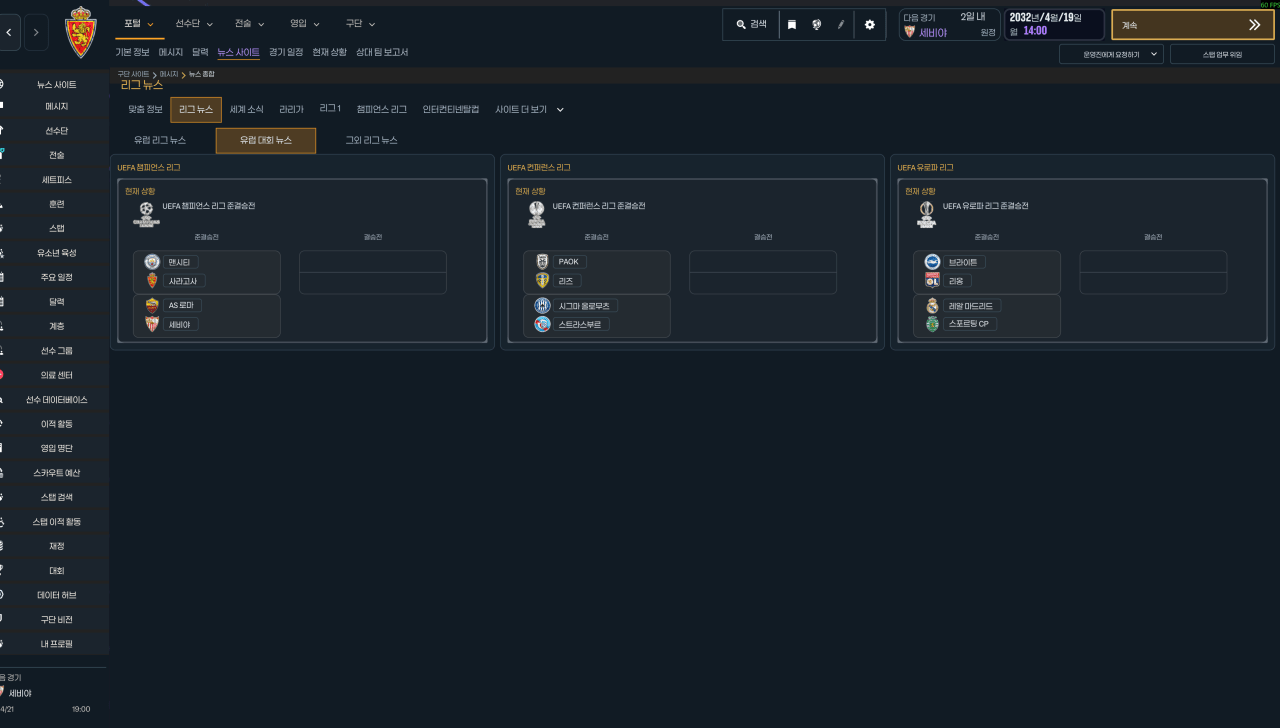Image resolution: width=1280 pixels, height=728 pixels.
Task: Switch to the 유럽 리그 뉴스 tab
Action: point(160,140)
